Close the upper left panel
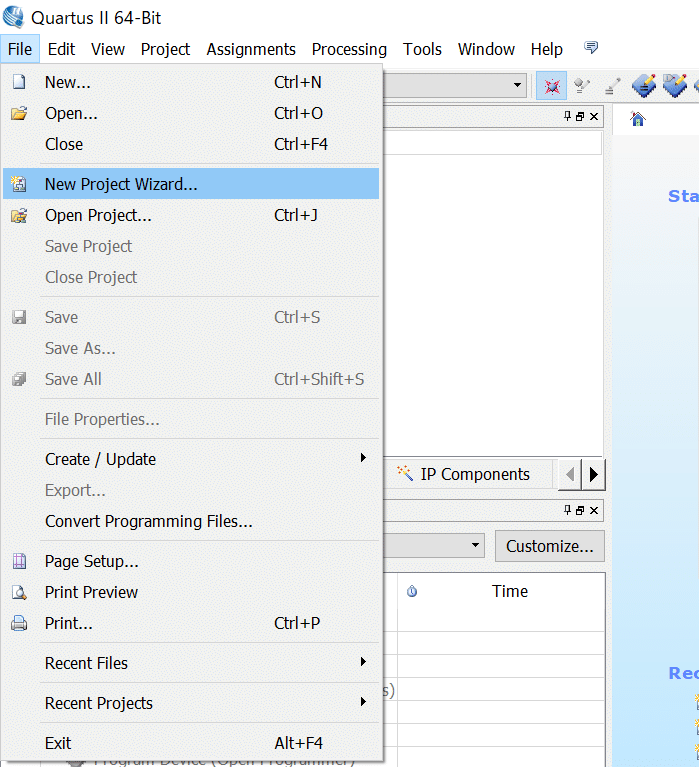The height and width of the screenshot is (767, 699). pyautogui.click(x=594, y=116)
